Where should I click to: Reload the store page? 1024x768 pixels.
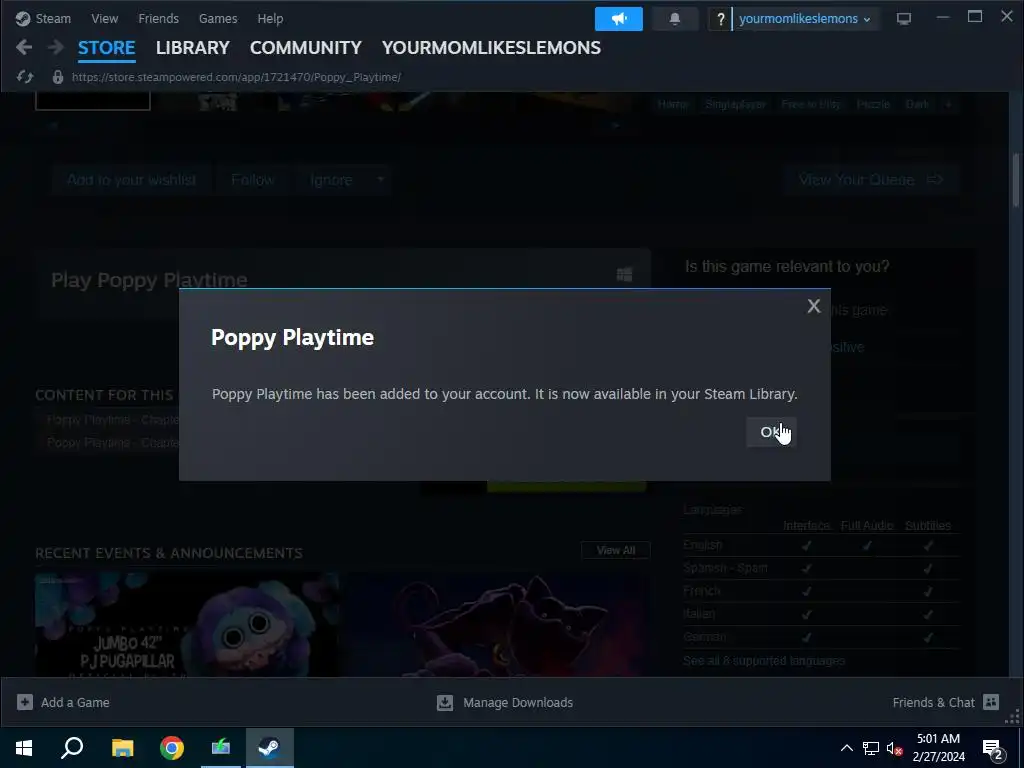tap(25, 77)
